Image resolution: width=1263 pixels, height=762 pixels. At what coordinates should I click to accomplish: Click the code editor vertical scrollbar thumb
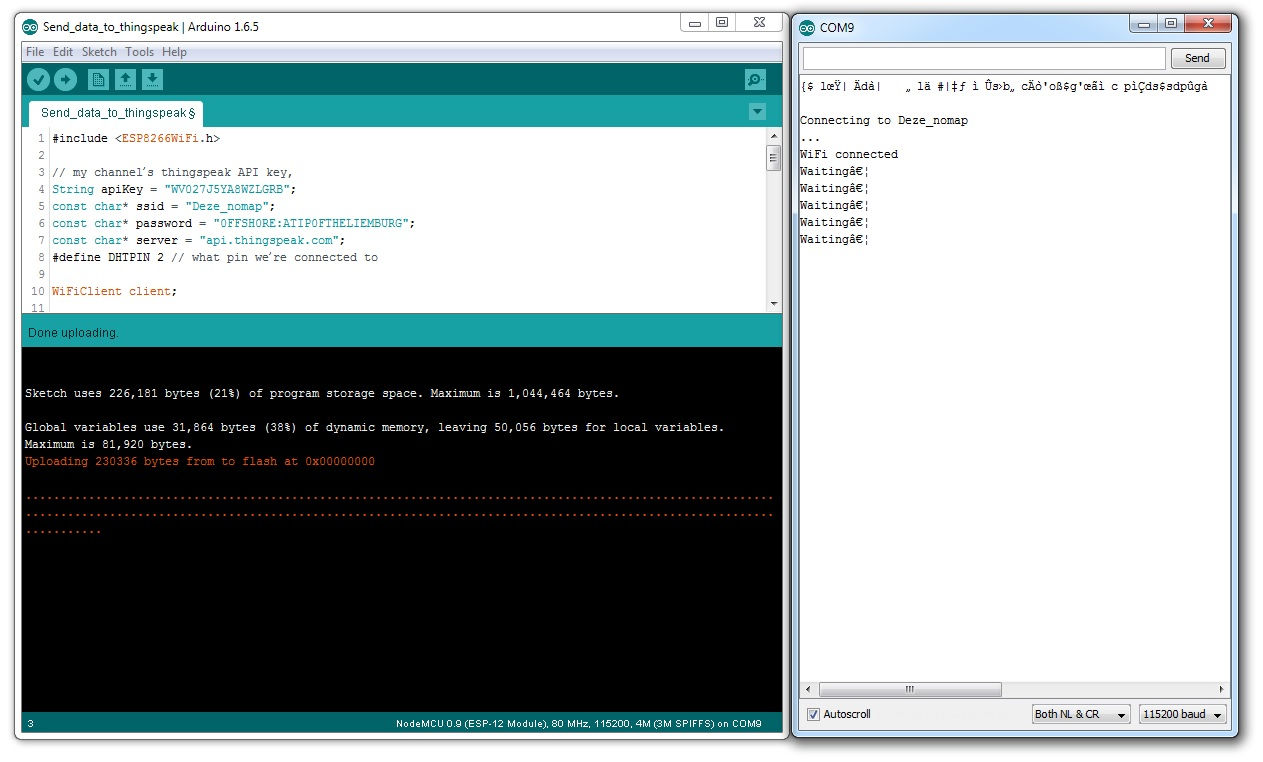coord(773,158)
